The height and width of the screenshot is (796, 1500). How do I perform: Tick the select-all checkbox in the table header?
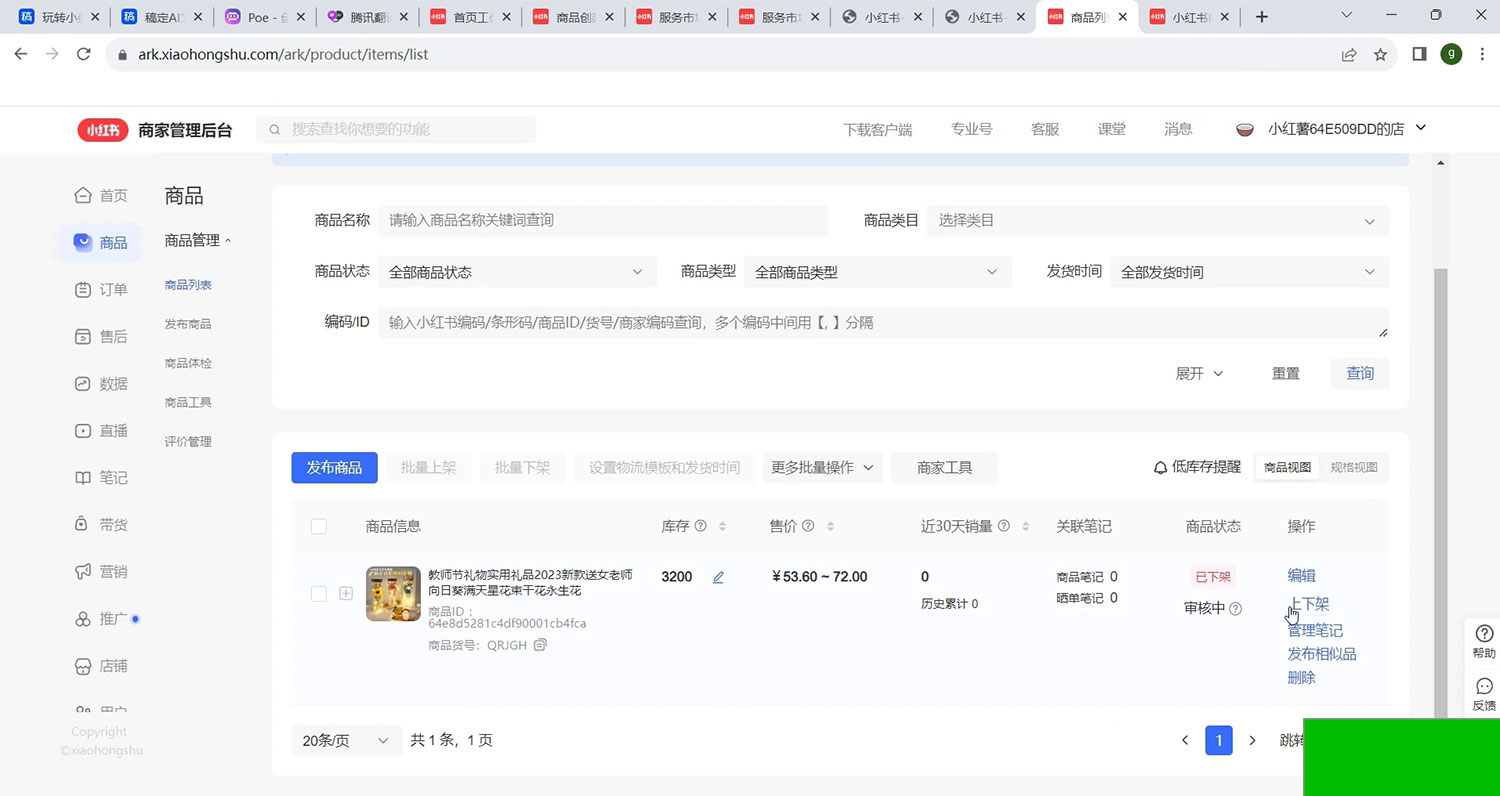click(x=319, y=526)
